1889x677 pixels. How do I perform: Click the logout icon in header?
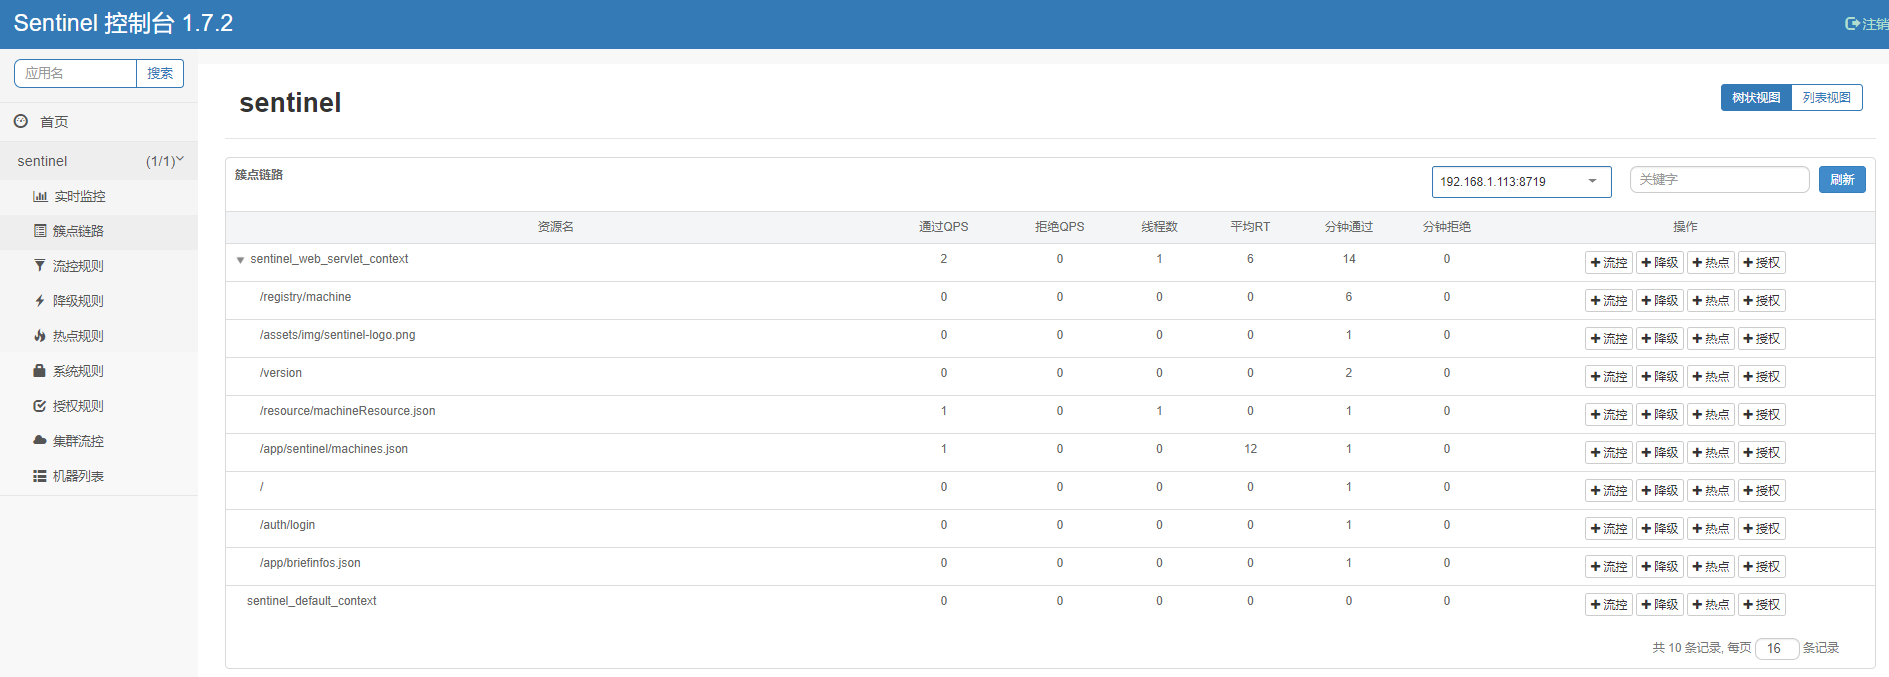1852,23
